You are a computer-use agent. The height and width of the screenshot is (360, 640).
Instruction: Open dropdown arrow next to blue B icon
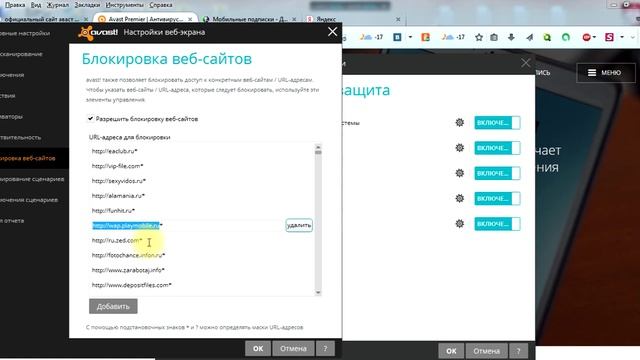(410, 37)
